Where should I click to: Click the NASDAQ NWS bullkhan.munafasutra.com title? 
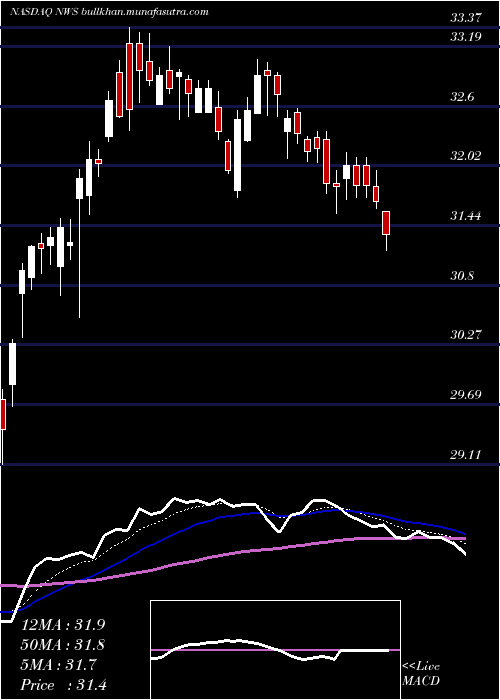click(109, 12)
